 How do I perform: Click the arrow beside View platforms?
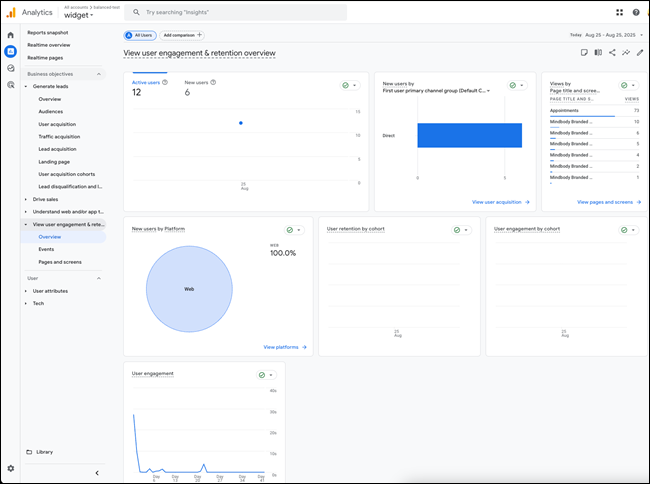304,347
